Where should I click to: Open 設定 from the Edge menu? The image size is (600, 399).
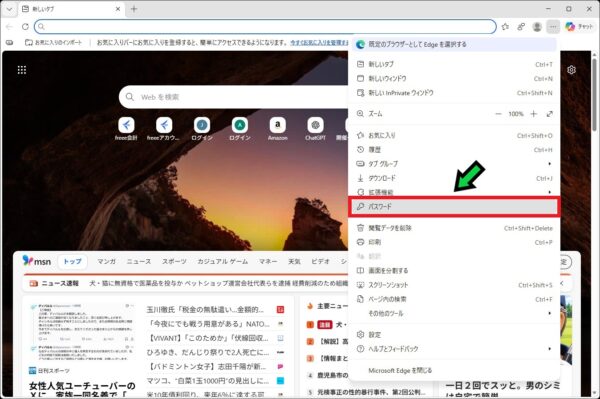pos(454,335)
